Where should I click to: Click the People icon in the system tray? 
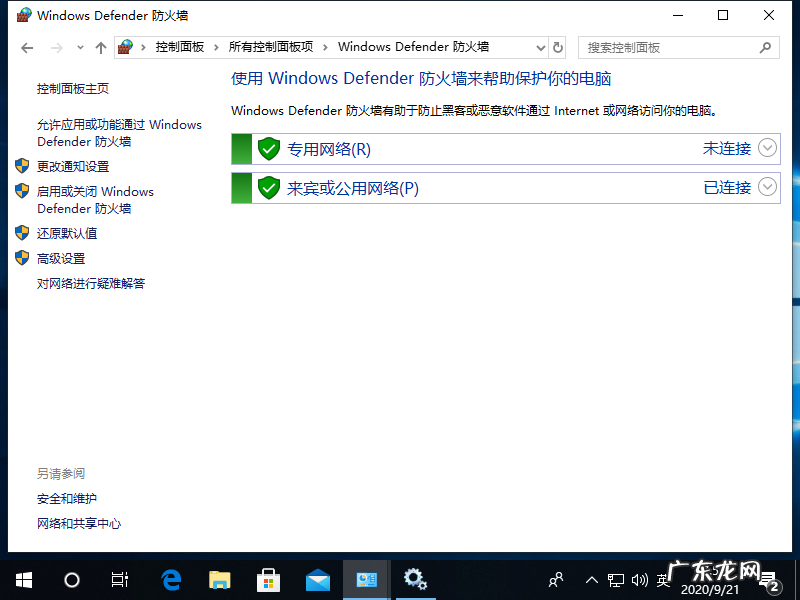pyautogui.click(x=554, y=580)
